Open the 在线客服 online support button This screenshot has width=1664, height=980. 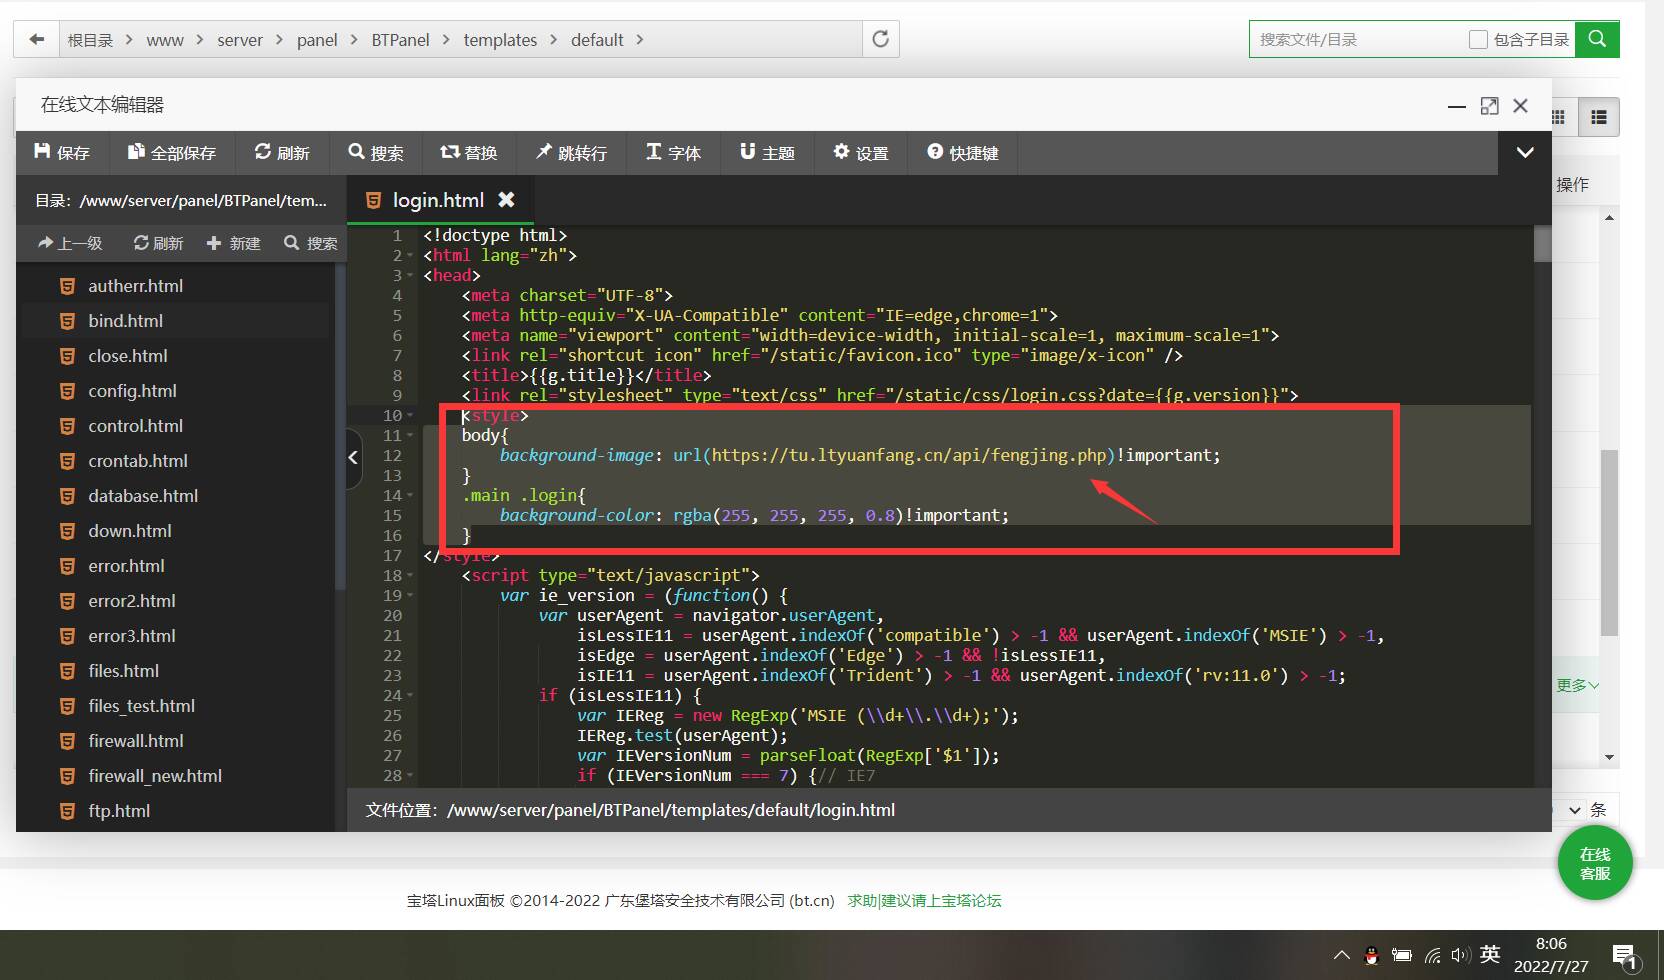click(x=1595, y=863)
